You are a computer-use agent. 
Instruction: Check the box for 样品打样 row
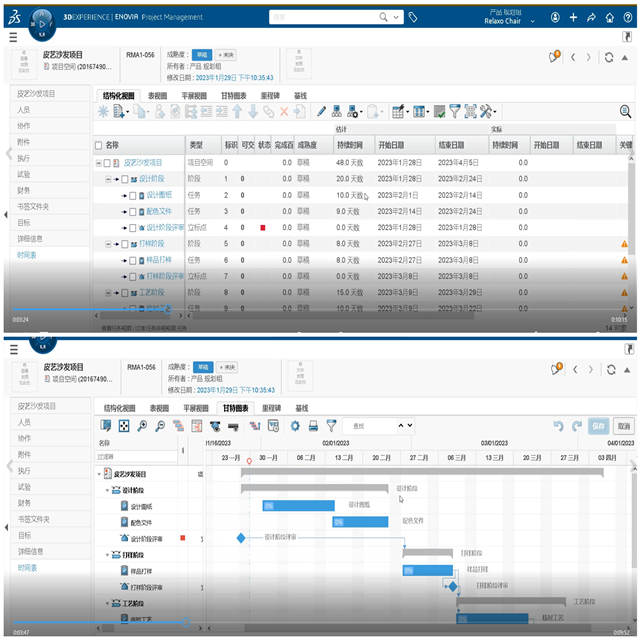[132, 260]
